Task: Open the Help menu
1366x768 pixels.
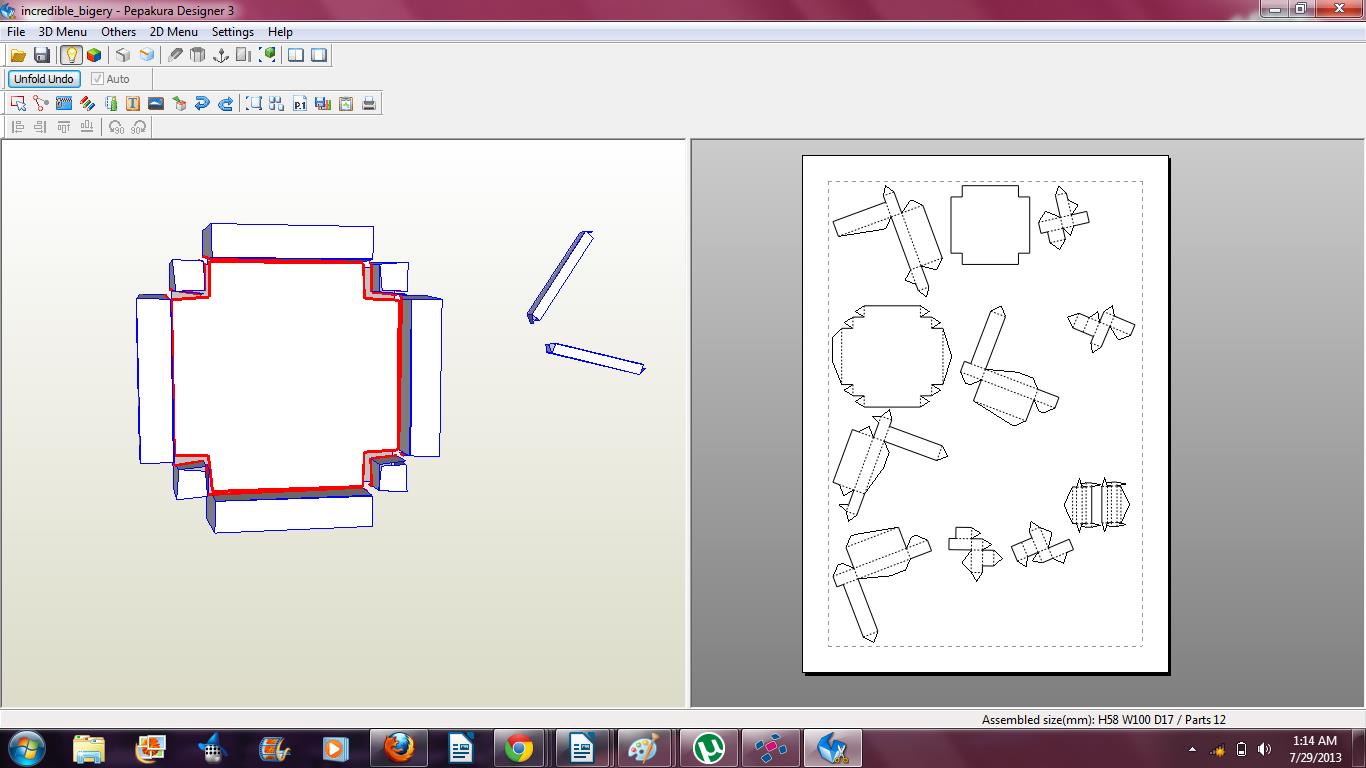Action: tap(281, 32)
